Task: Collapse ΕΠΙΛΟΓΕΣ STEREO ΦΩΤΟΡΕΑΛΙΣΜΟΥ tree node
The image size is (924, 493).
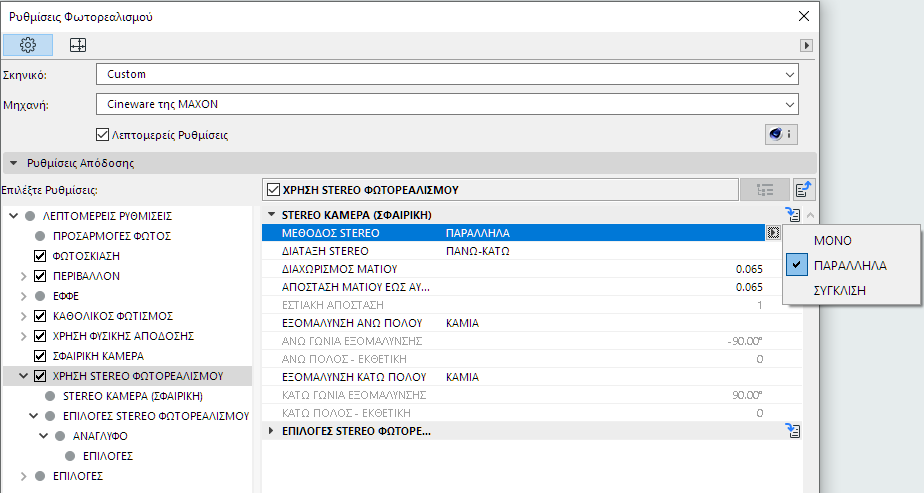Action: [x=34, y=416]
